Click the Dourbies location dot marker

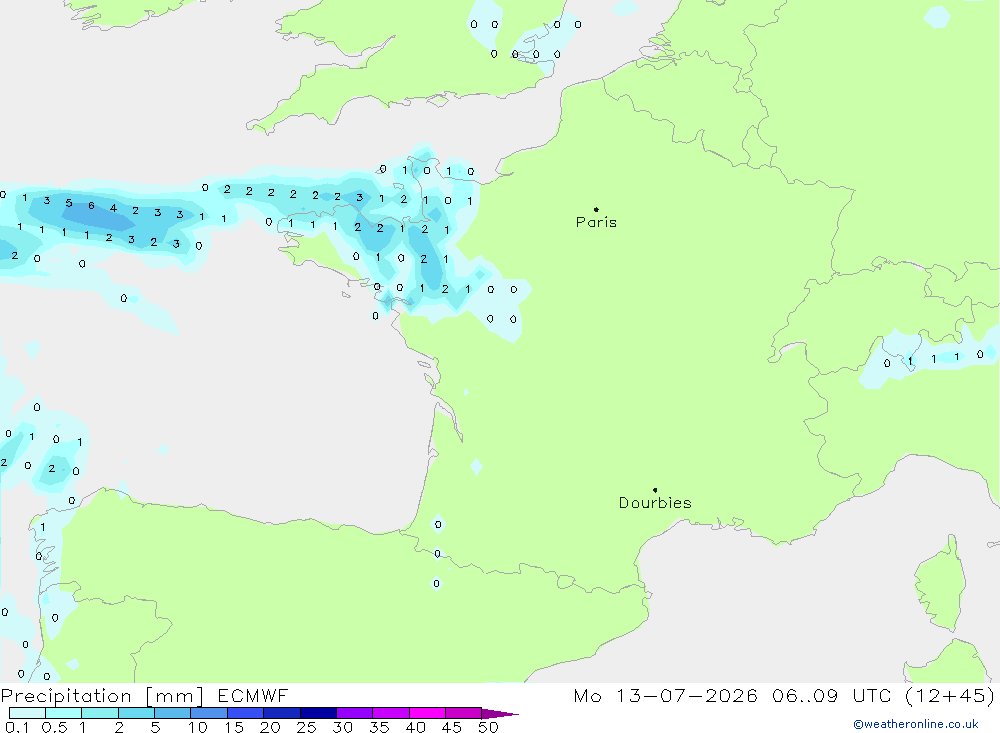pyautogui.click(x=655, y=490)
